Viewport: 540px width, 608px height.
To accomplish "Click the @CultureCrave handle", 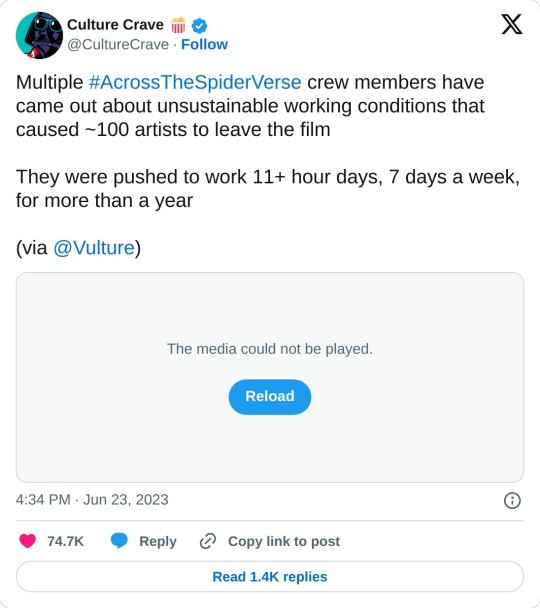I will pyautogui.click(x=118, y=45).
